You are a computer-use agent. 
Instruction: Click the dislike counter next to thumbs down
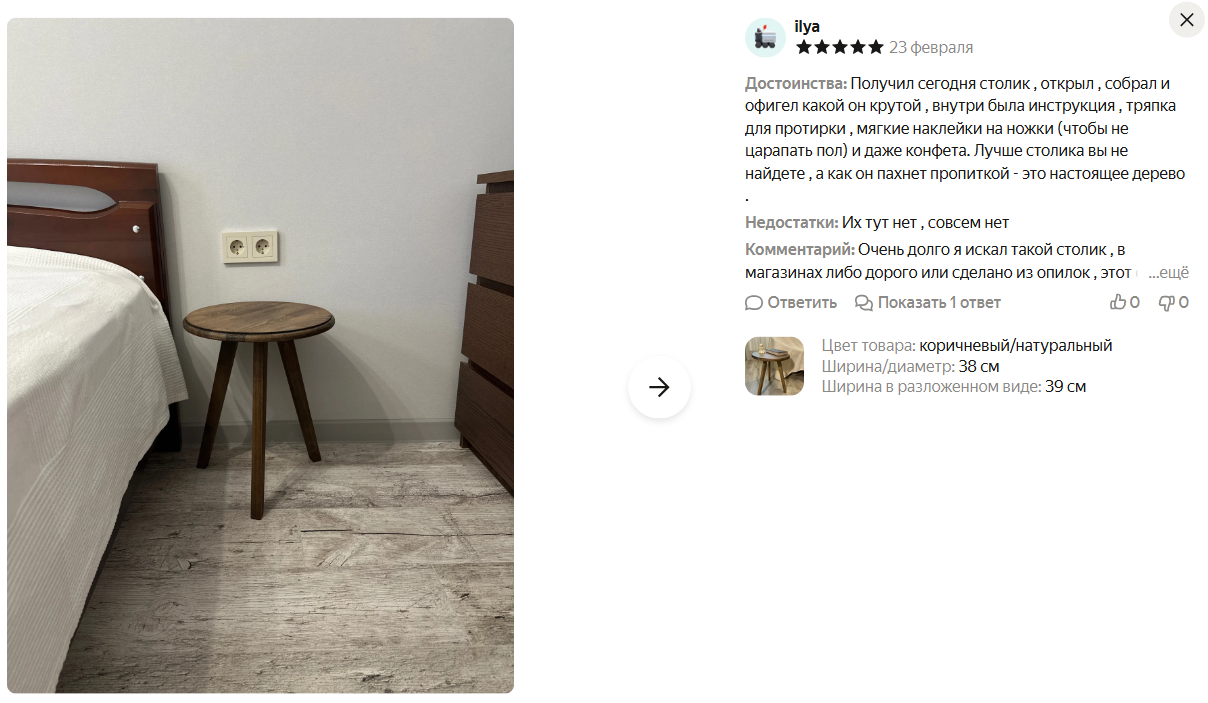click(x=1183, y=302)
